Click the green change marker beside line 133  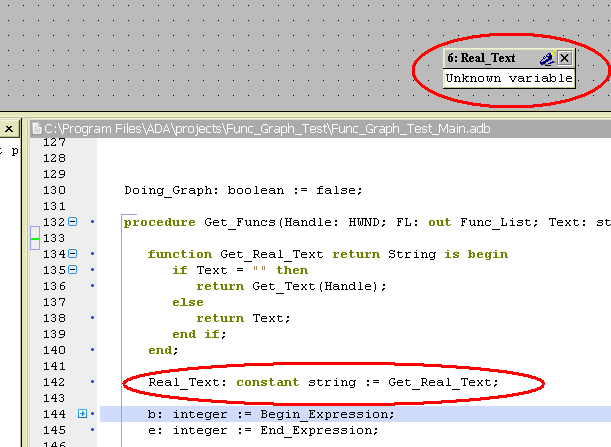click(35, 239)
